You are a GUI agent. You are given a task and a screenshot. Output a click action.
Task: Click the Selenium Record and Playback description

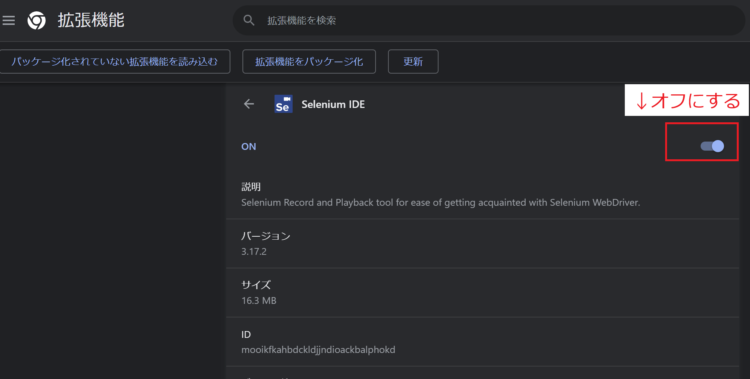(441, 202)
